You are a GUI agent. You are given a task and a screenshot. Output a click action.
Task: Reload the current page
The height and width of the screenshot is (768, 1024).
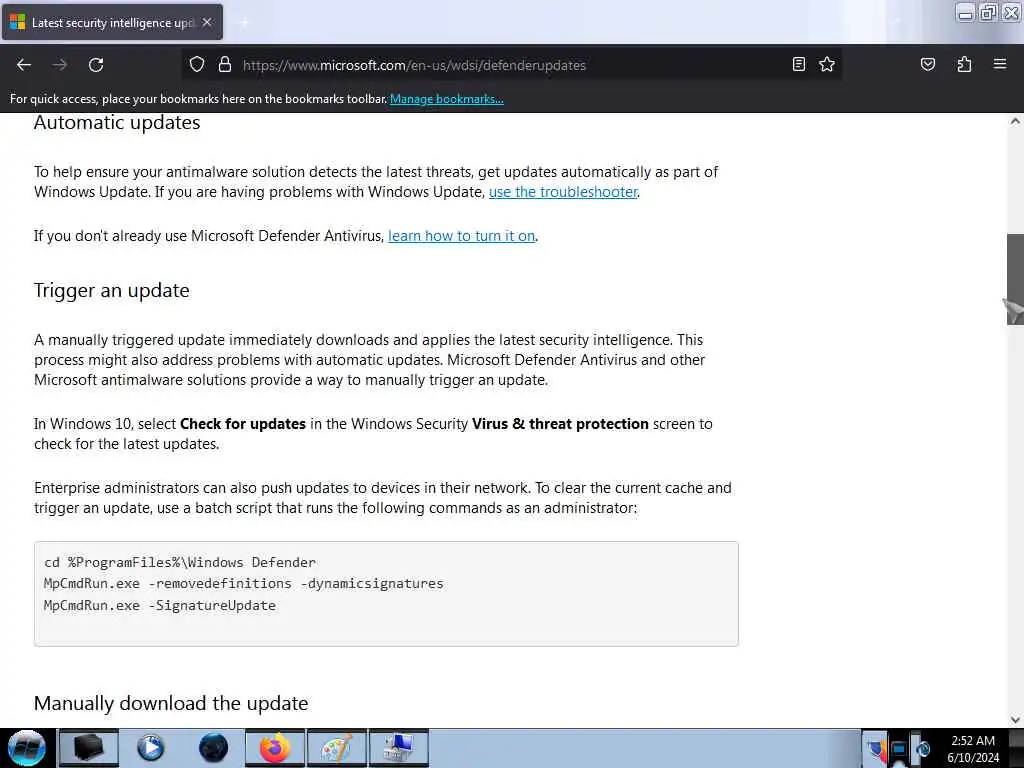tap(96, 65)
